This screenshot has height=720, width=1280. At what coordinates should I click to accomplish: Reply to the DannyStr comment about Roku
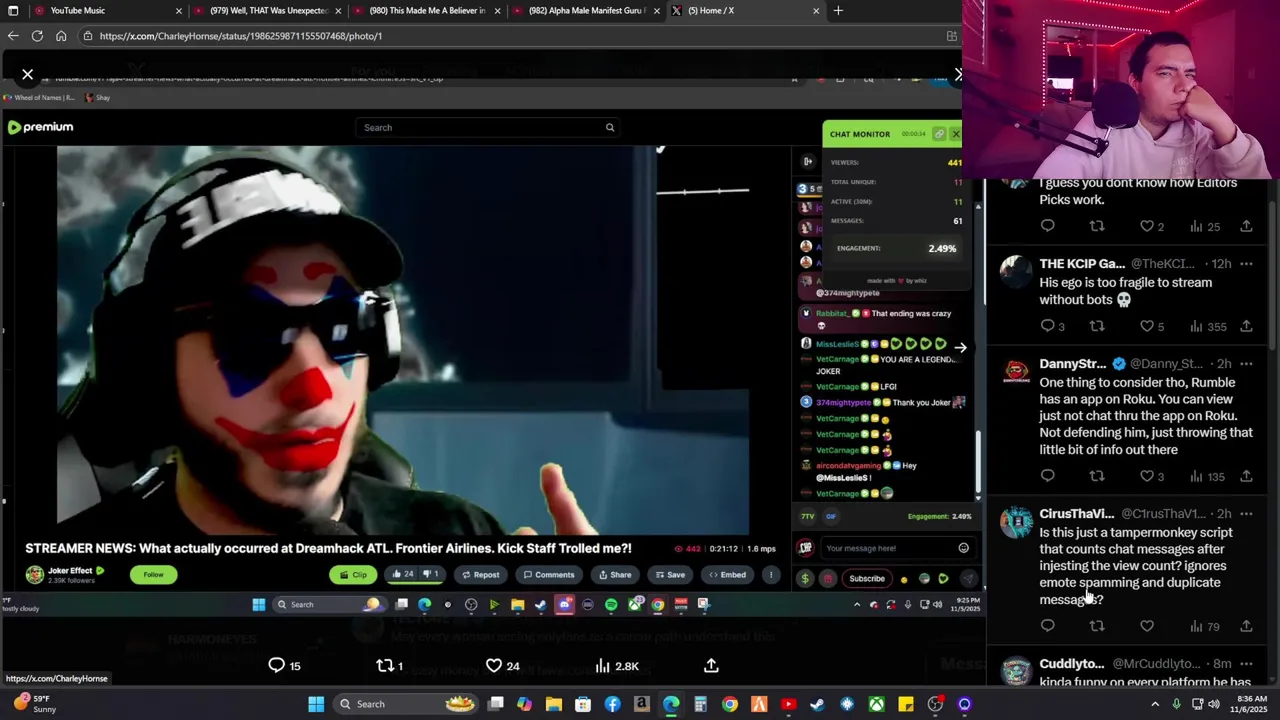point(1047,476)
